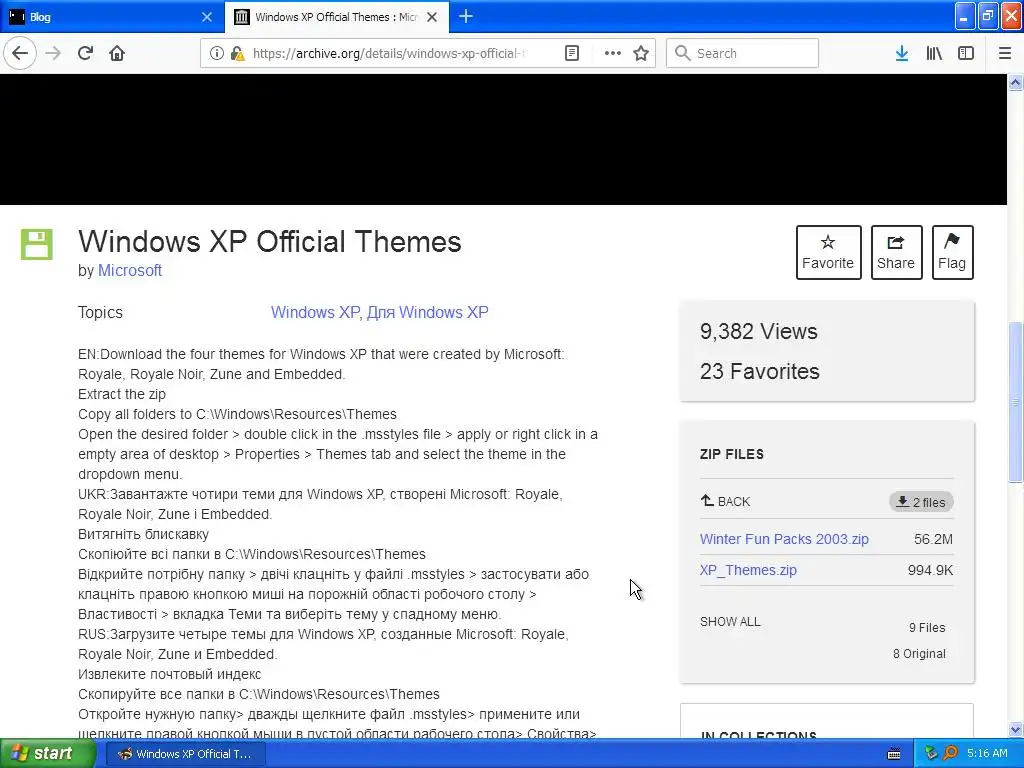Image resolution: width=1024 pixels, height=768 pixels.
Task: Download Winter Fun Packs 2003.zip
Action: [x=784, y=539]
